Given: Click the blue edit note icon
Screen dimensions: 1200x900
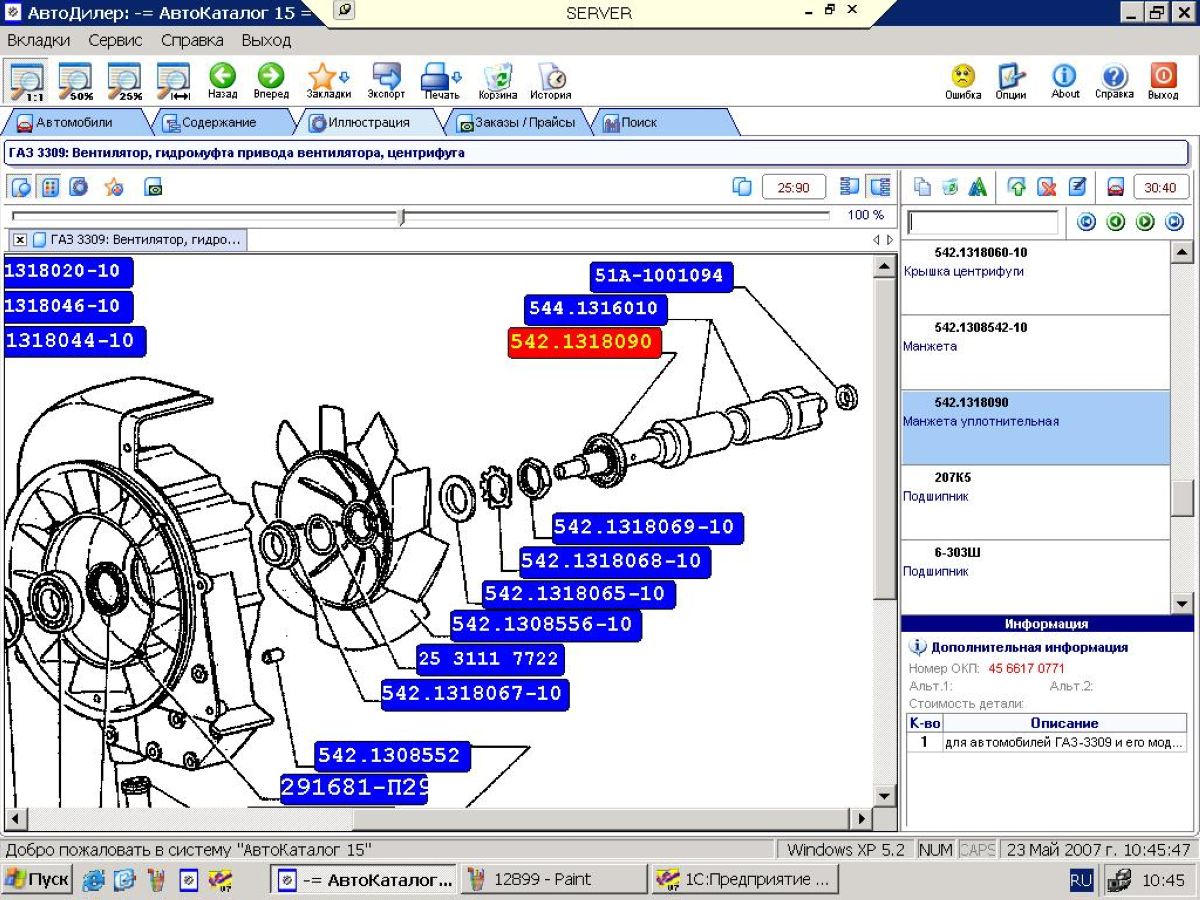Looking at the screenshot, I should (1077, 187).
